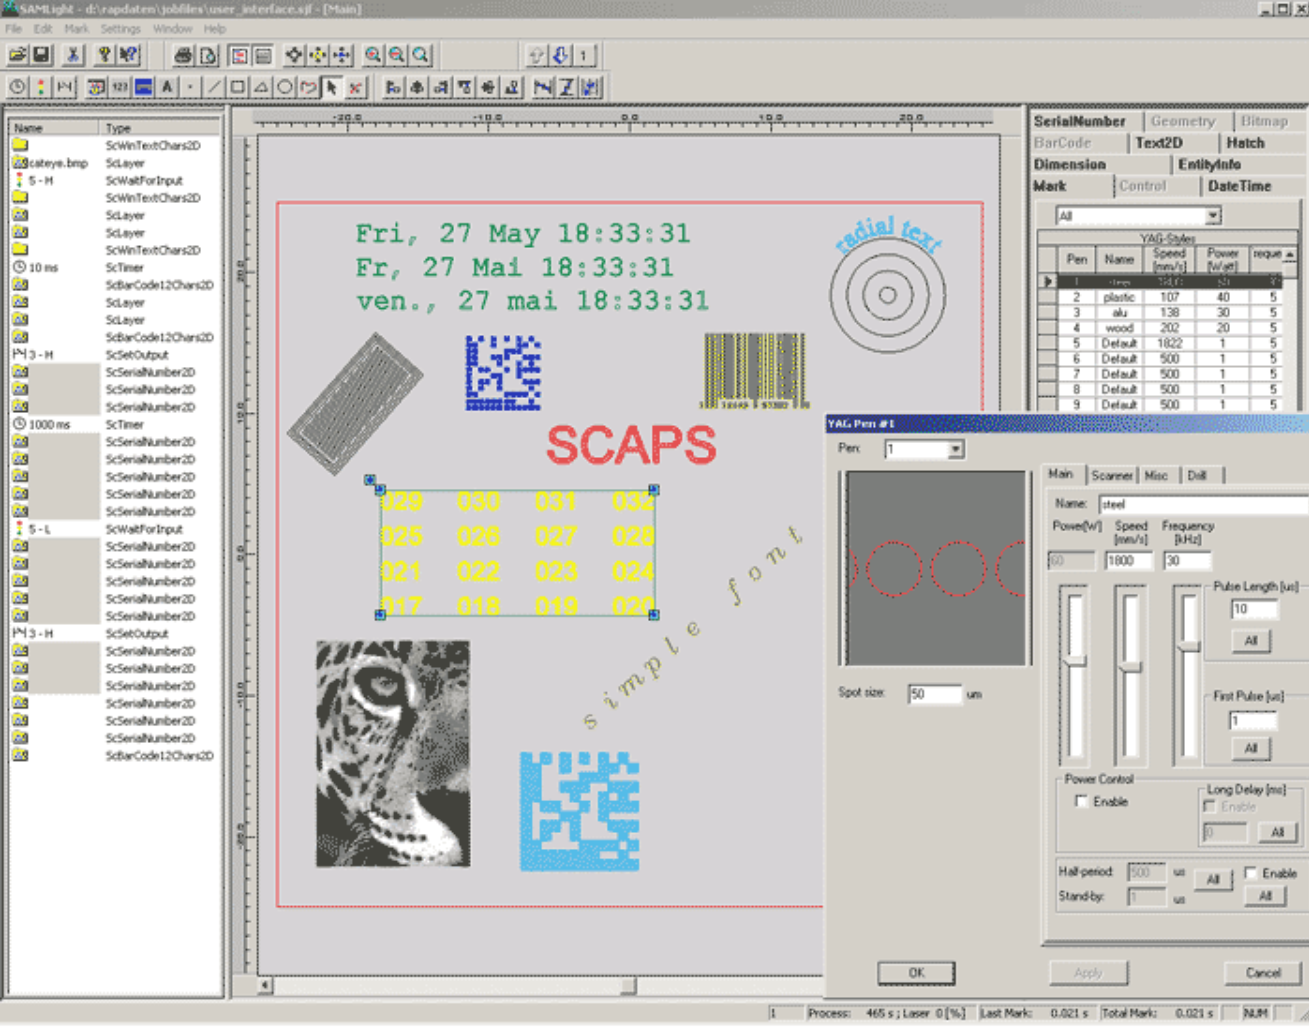Add a wait-for-input traffic light entity
This screenshot has width=1309, height=1028.
[x=41, y=87]
